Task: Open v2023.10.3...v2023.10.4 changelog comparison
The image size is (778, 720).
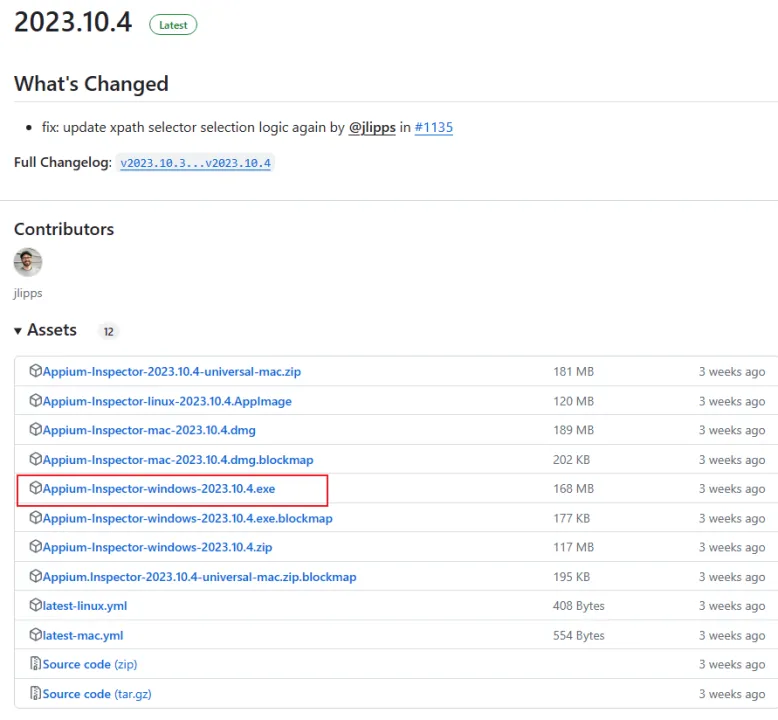Action: coord(196,163)
